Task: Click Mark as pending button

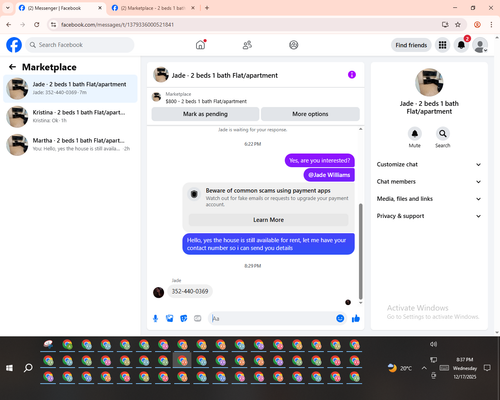Action: pos(205,114)
